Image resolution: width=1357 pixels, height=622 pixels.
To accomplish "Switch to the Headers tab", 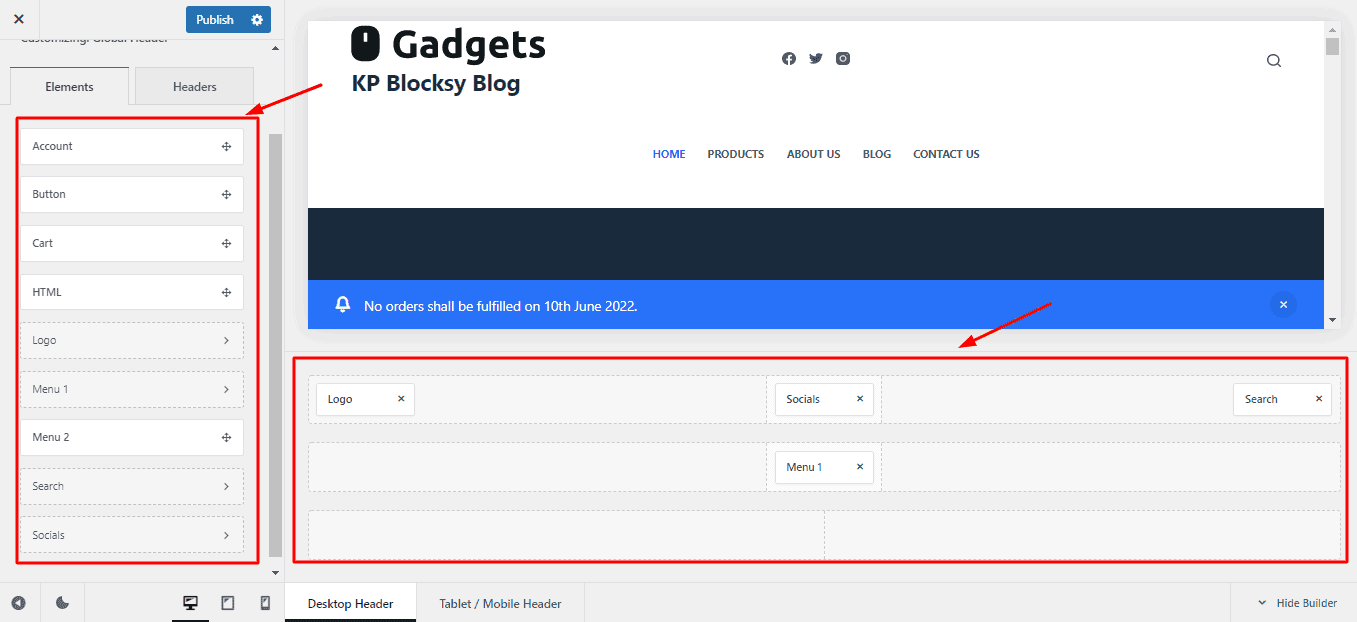I will point(194,87).
